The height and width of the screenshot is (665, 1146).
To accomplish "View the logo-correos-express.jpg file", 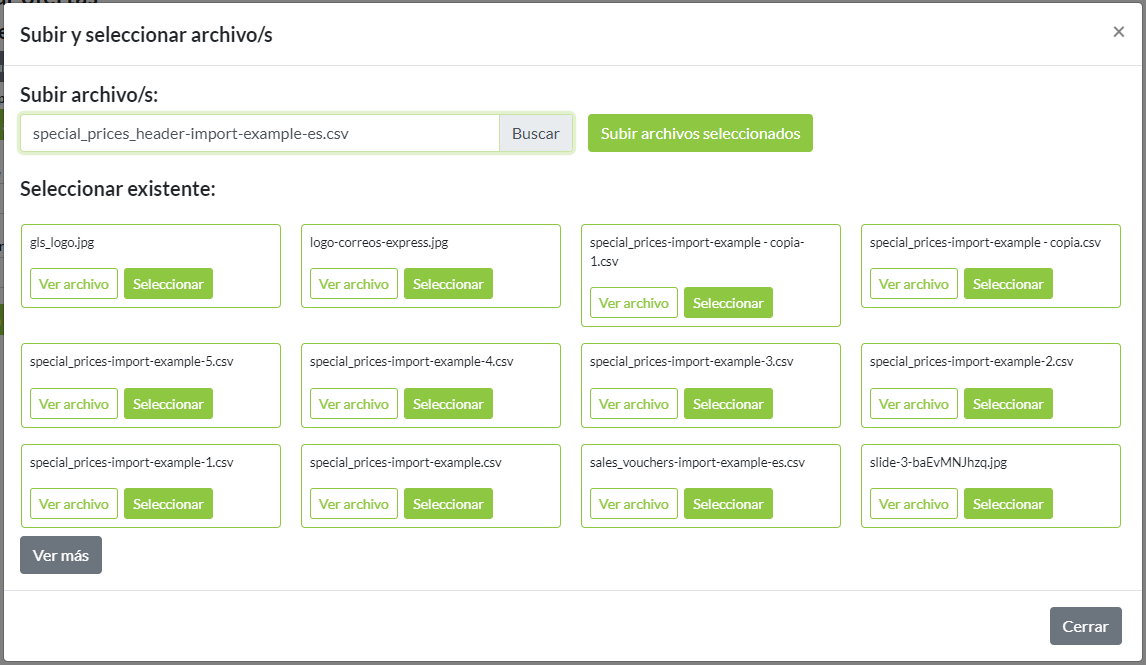I will point(354,284).
